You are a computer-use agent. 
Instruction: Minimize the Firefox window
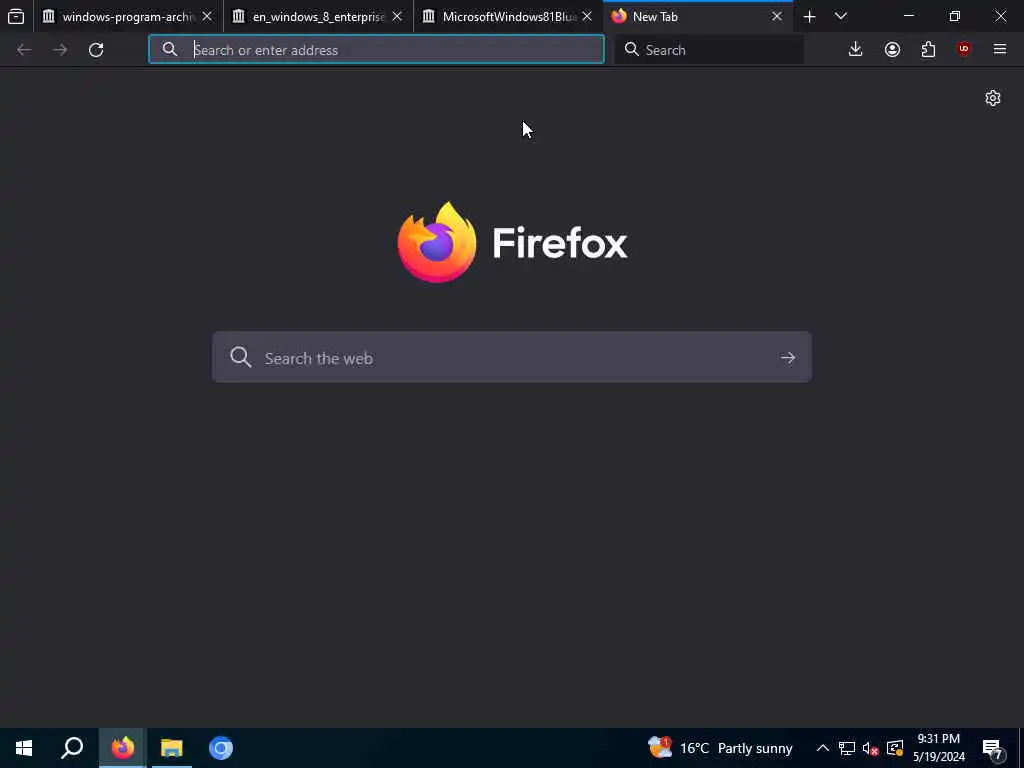coord(908,16)
